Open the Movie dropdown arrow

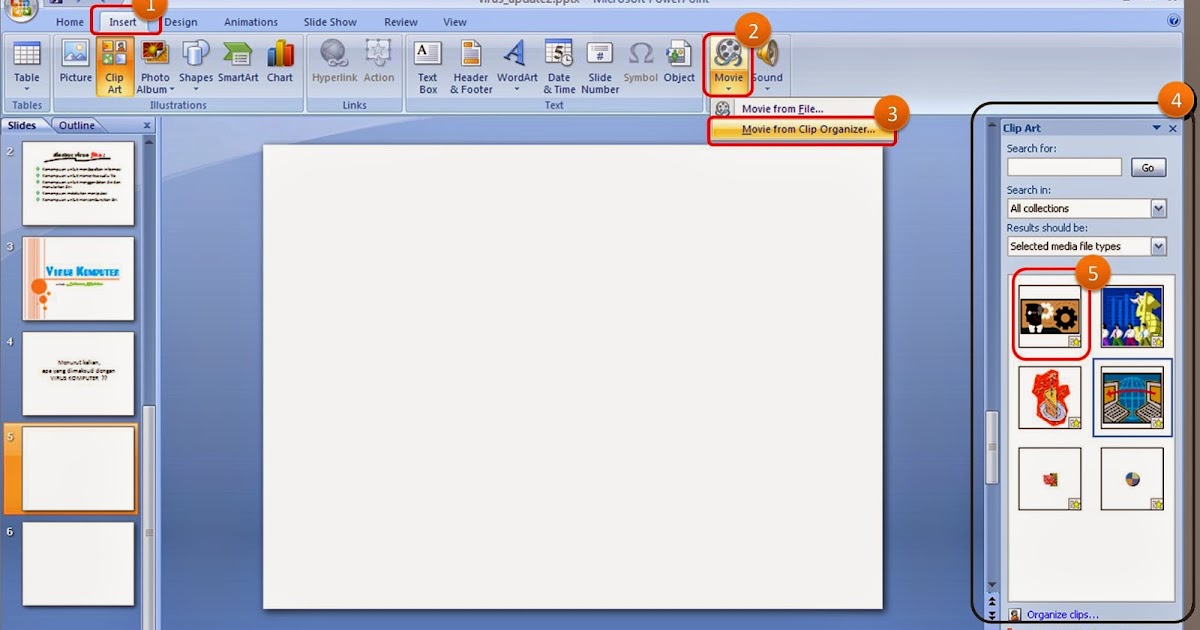(x=728, y=89)
